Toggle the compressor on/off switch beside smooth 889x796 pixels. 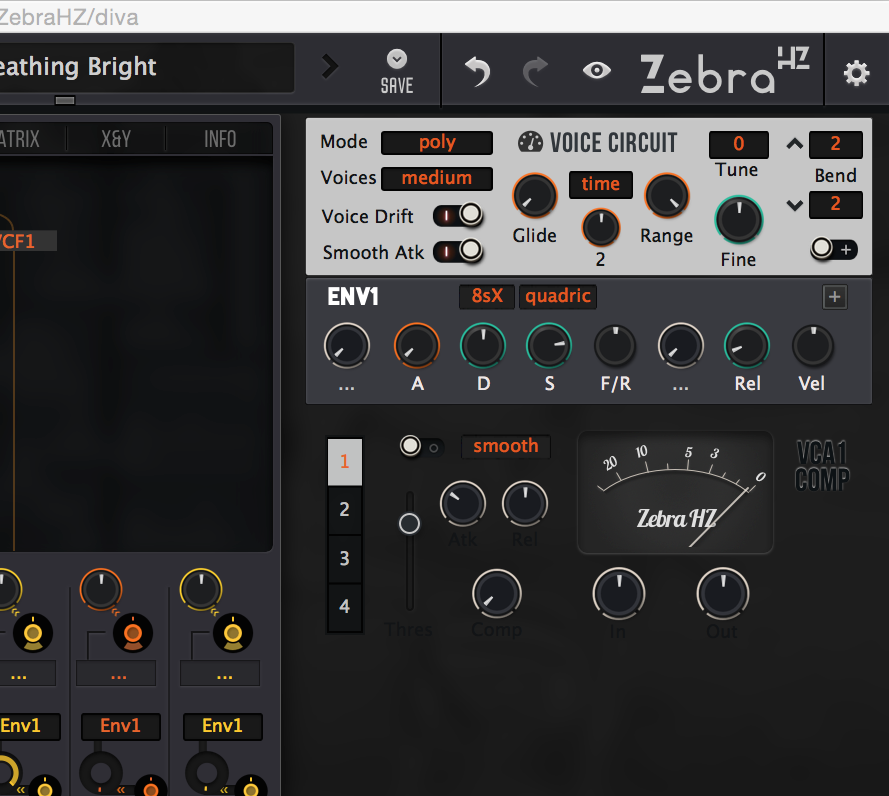421,446
